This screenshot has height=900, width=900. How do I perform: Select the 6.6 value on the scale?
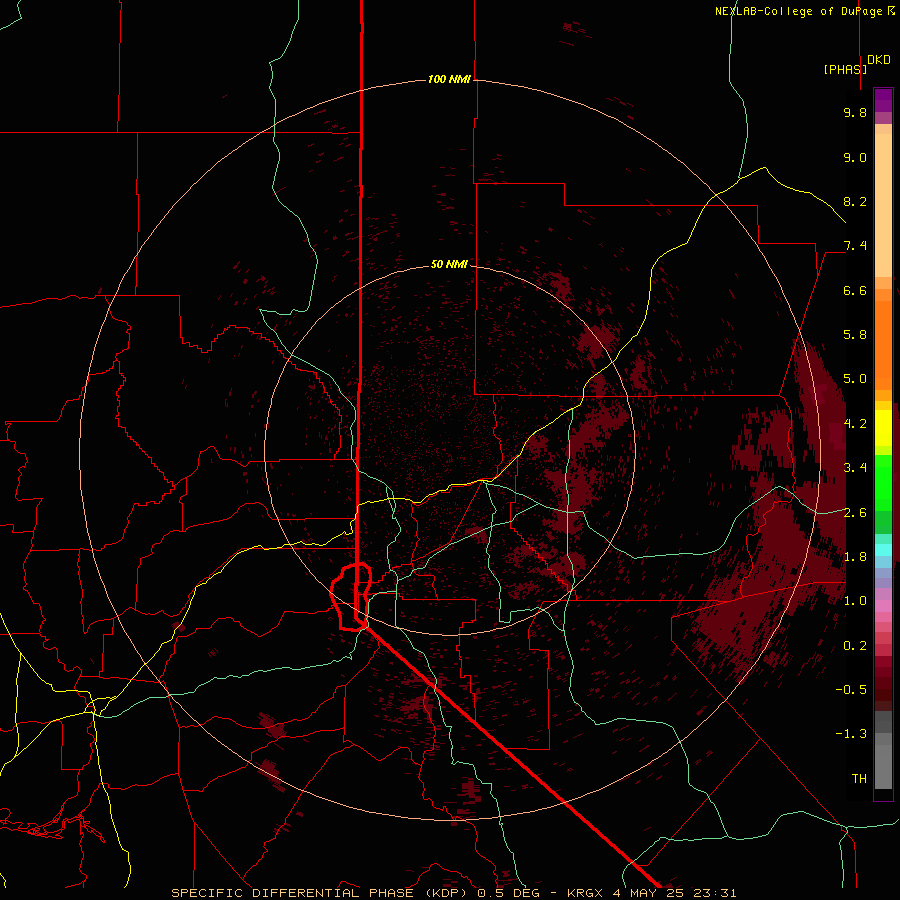coord(855,290)
